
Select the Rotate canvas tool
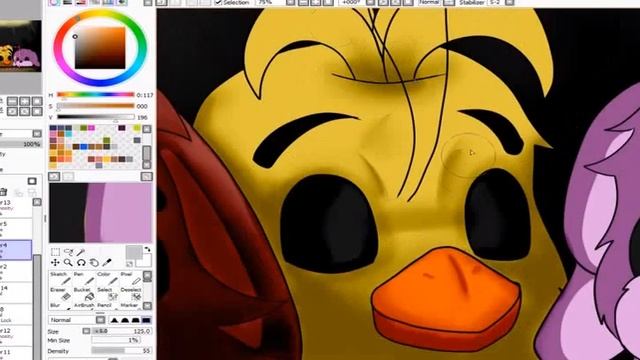tap(81, 262)
